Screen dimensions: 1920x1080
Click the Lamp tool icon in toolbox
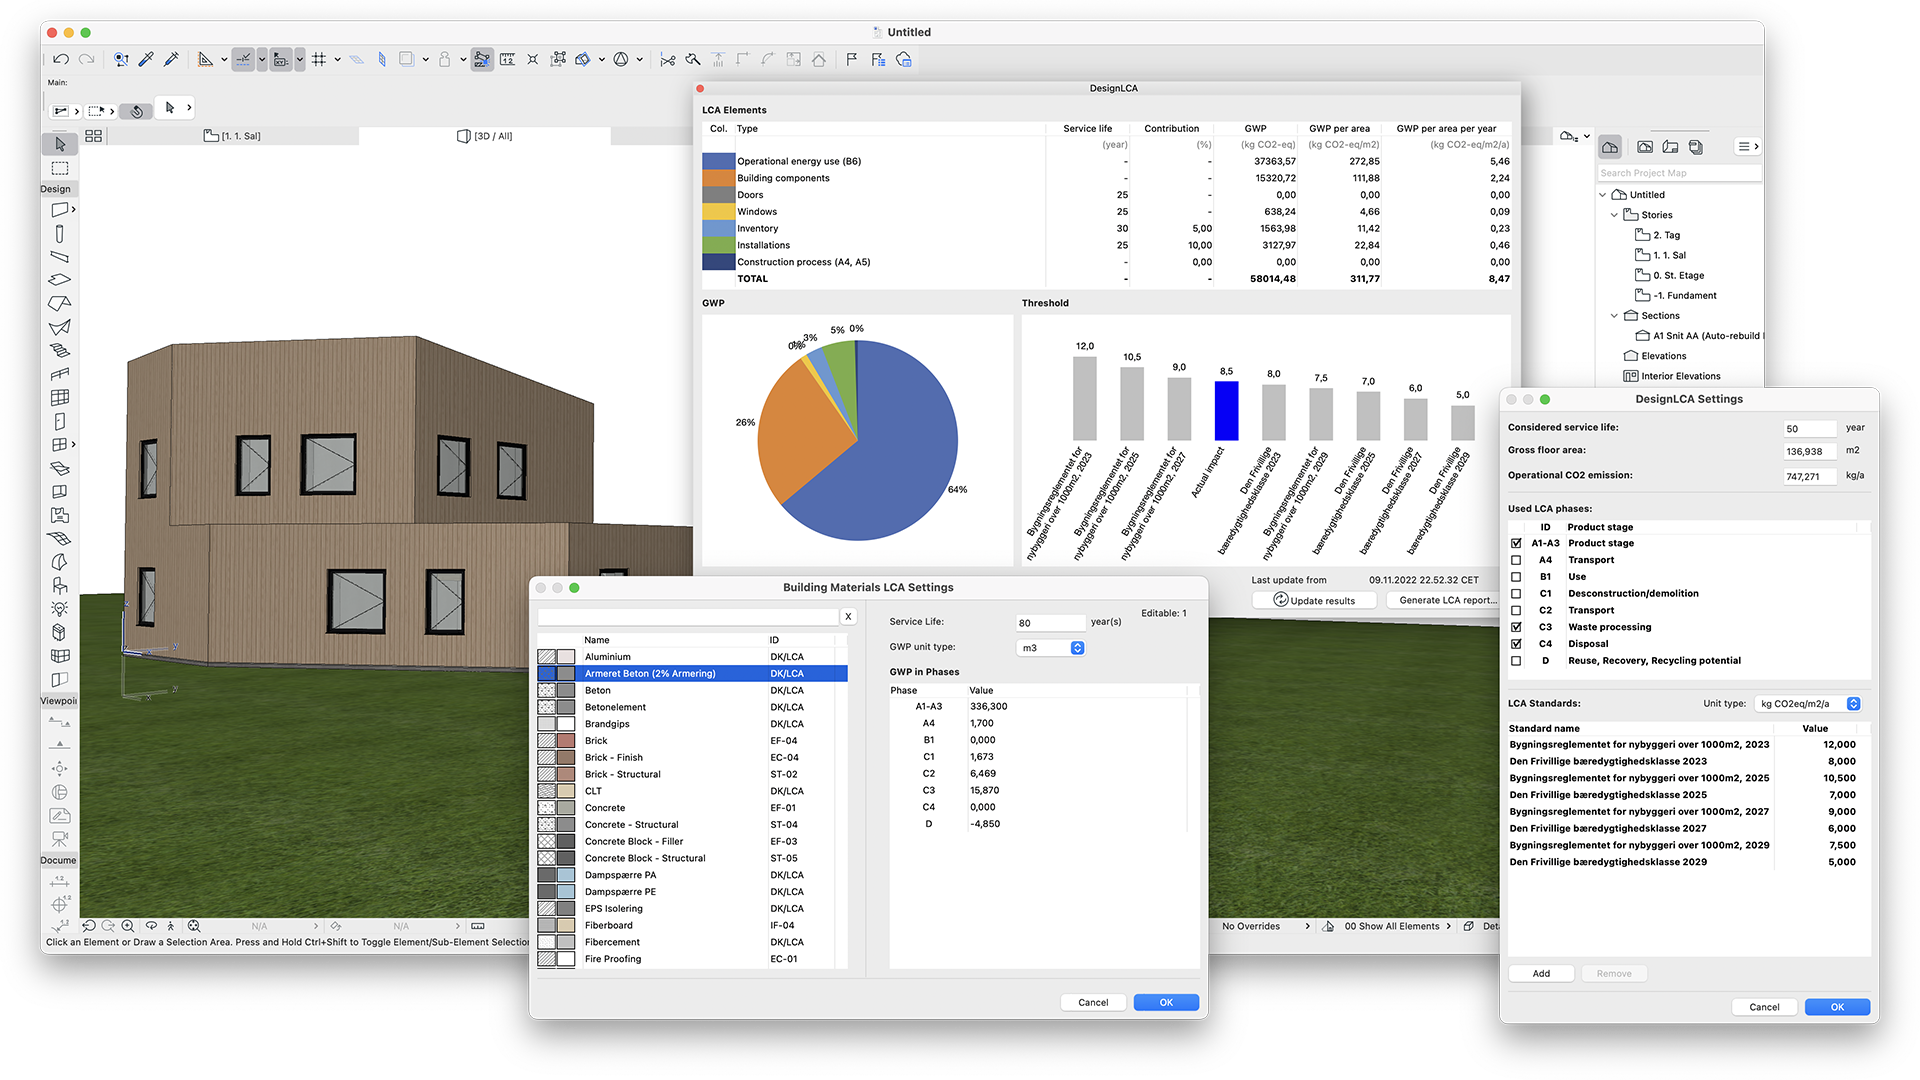pos(60,609)
